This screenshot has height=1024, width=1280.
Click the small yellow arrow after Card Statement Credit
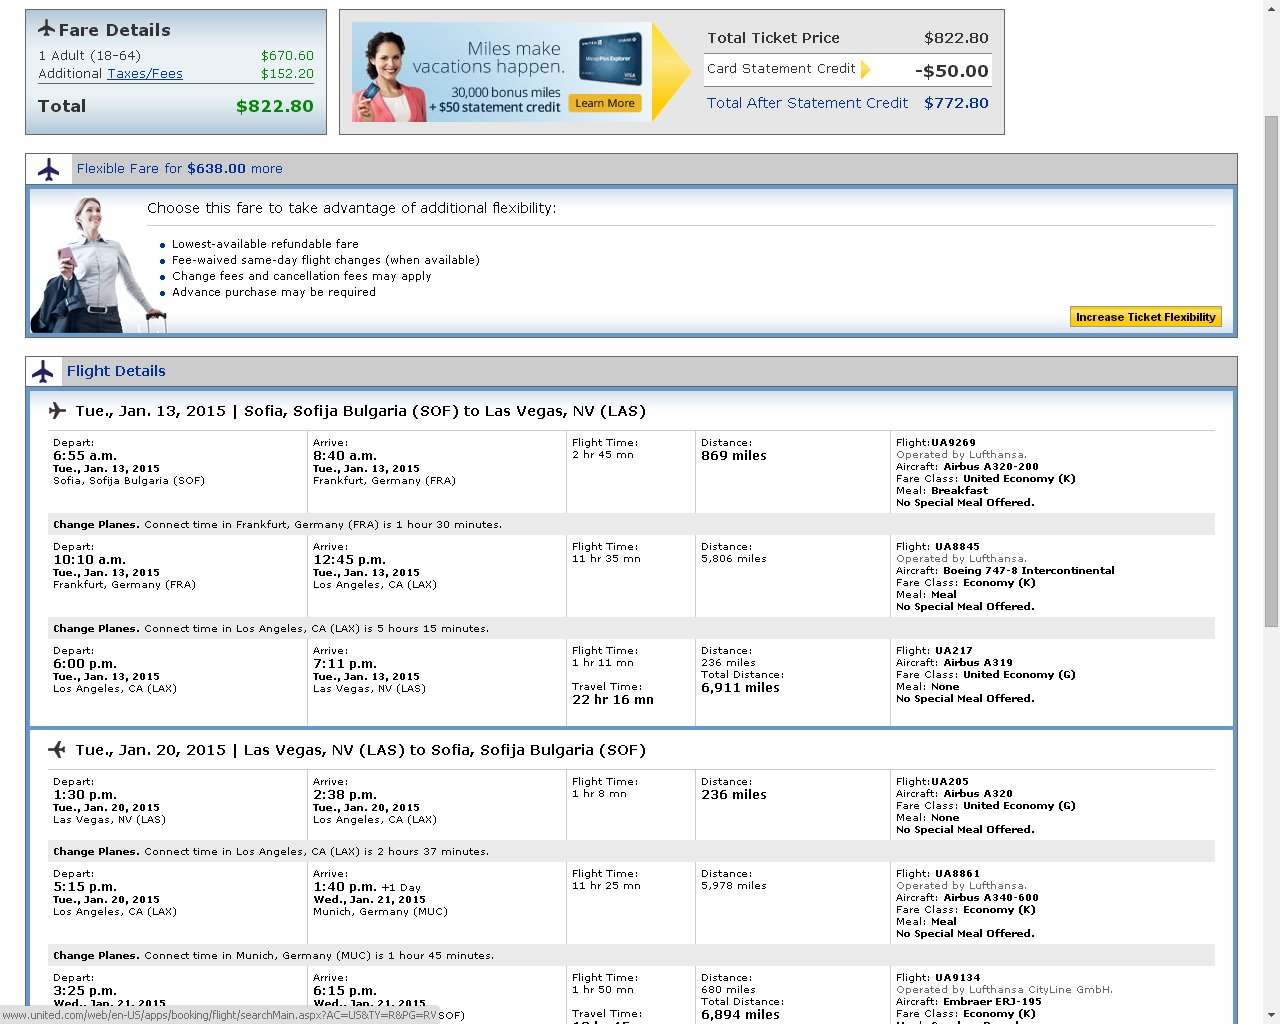tap(866, 69)
